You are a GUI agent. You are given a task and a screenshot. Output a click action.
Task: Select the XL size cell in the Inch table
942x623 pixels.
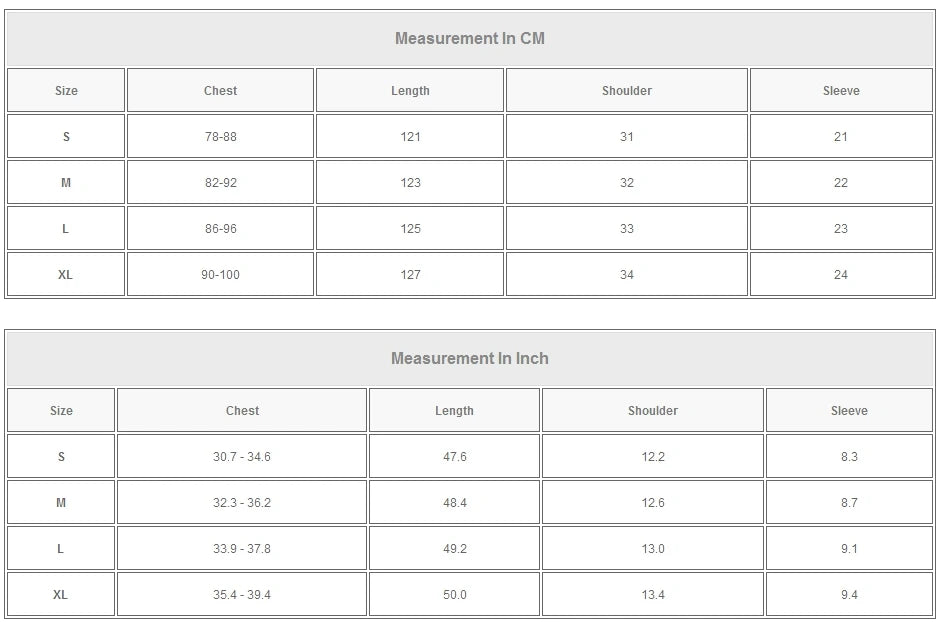[60, 595]
